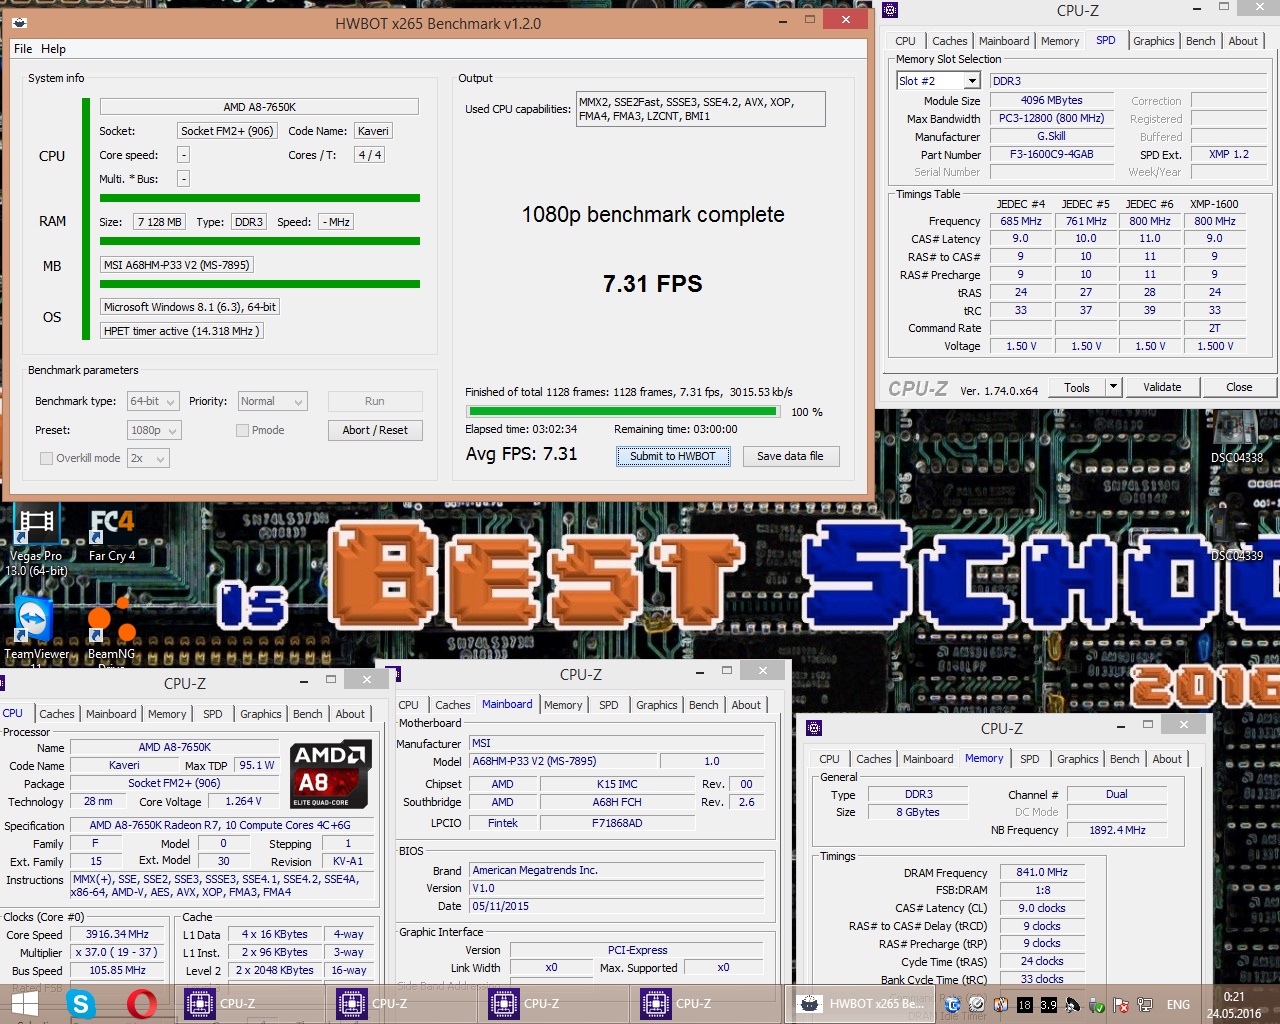This screenshot has height=1024, width=1280.
Task: Open the Priority Normal dropdown
Action: tap(272, 401)
